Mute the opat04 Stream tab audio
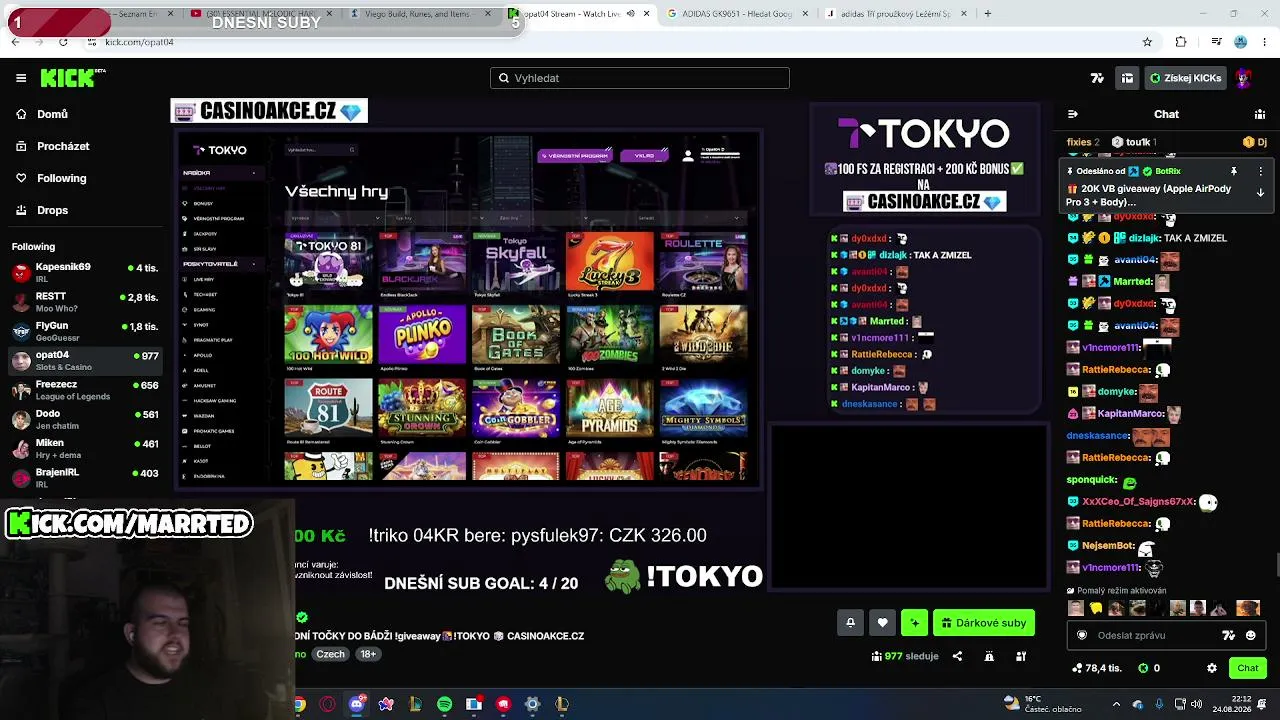The image size is (1280, 720). click(630, 14)
